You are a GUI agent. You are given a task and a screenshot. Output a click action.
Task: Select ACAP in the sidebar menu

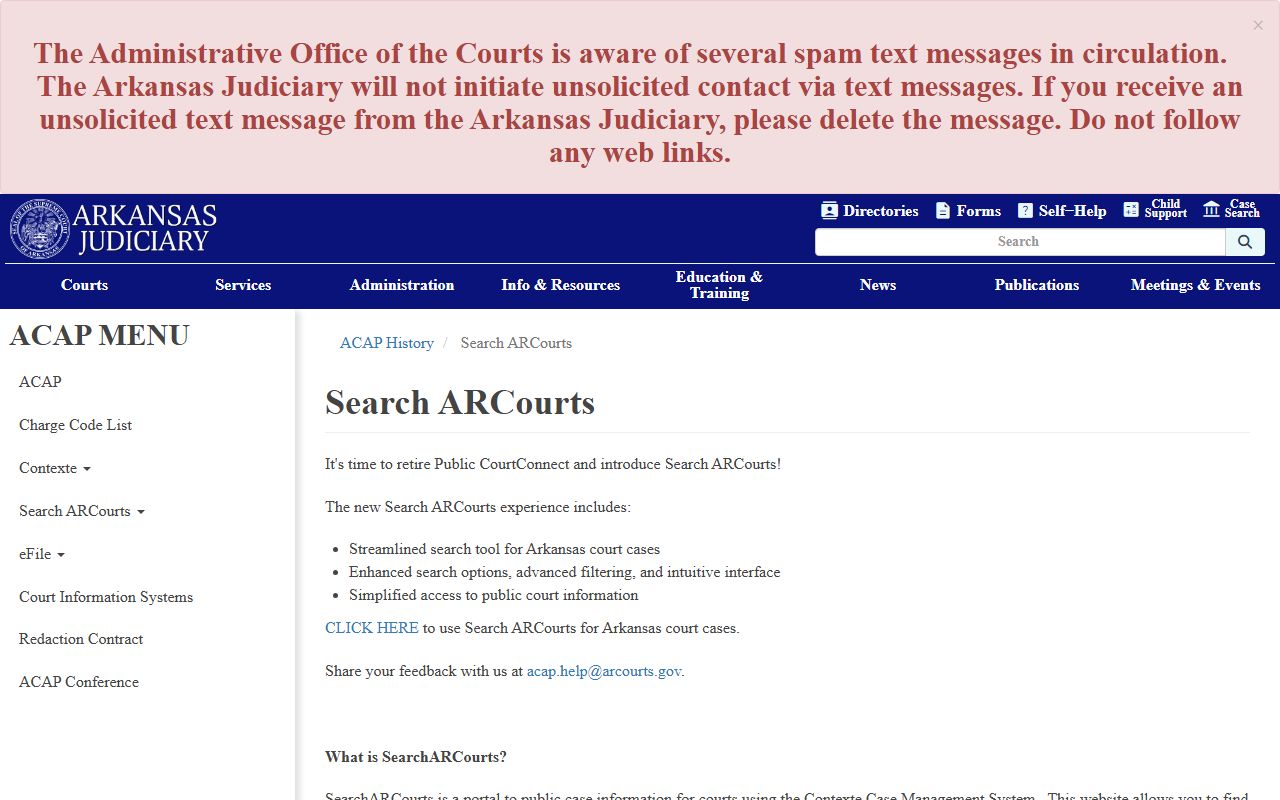click(40, 382)
